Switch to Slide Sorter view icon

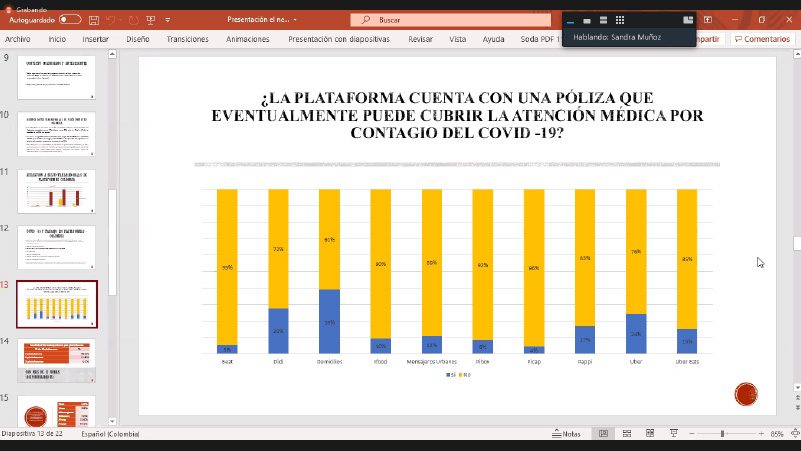627,434
